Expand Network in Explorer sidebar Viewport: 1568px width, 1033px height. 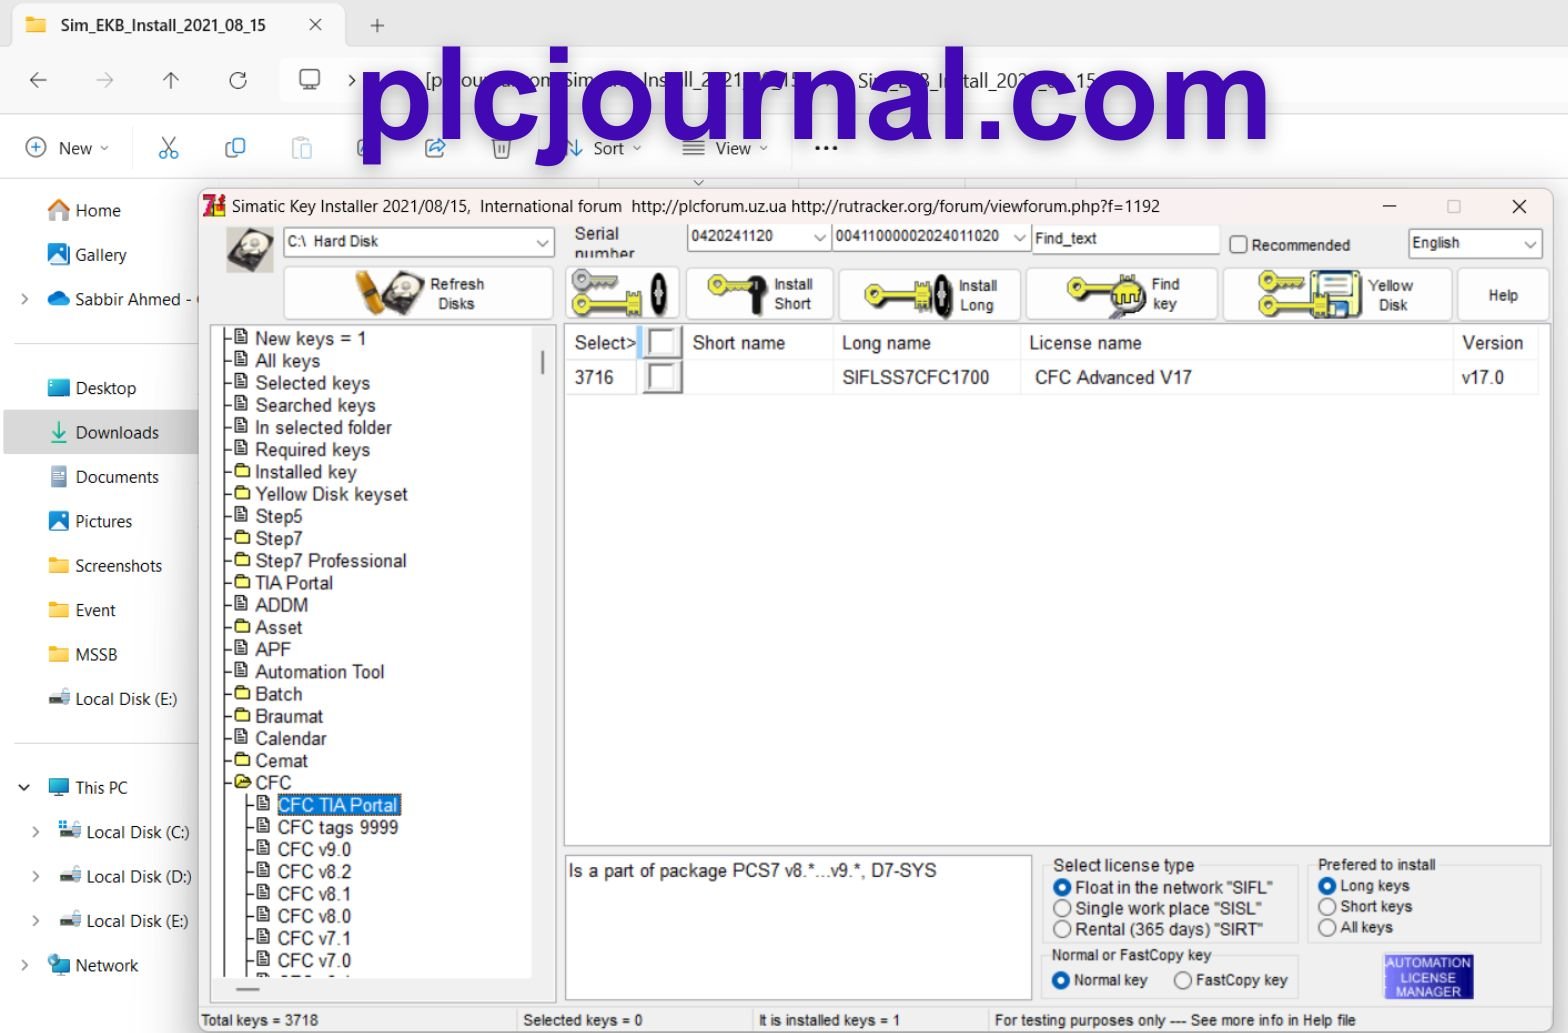[24, 966]
